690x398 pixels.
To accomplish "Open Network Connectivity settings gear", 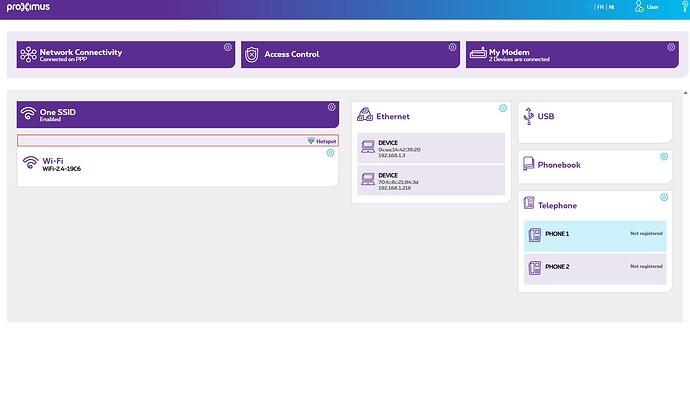I will click(x=228, y=47).
